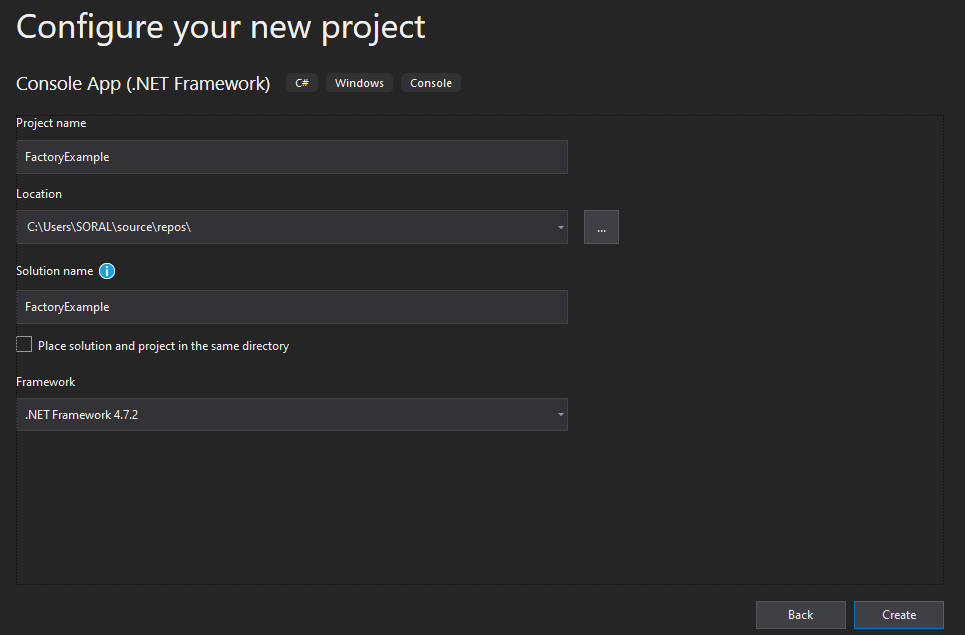Screen dimensions: 965x635
Task: Focus the Project name text field
Action: (x=291, y=157)
